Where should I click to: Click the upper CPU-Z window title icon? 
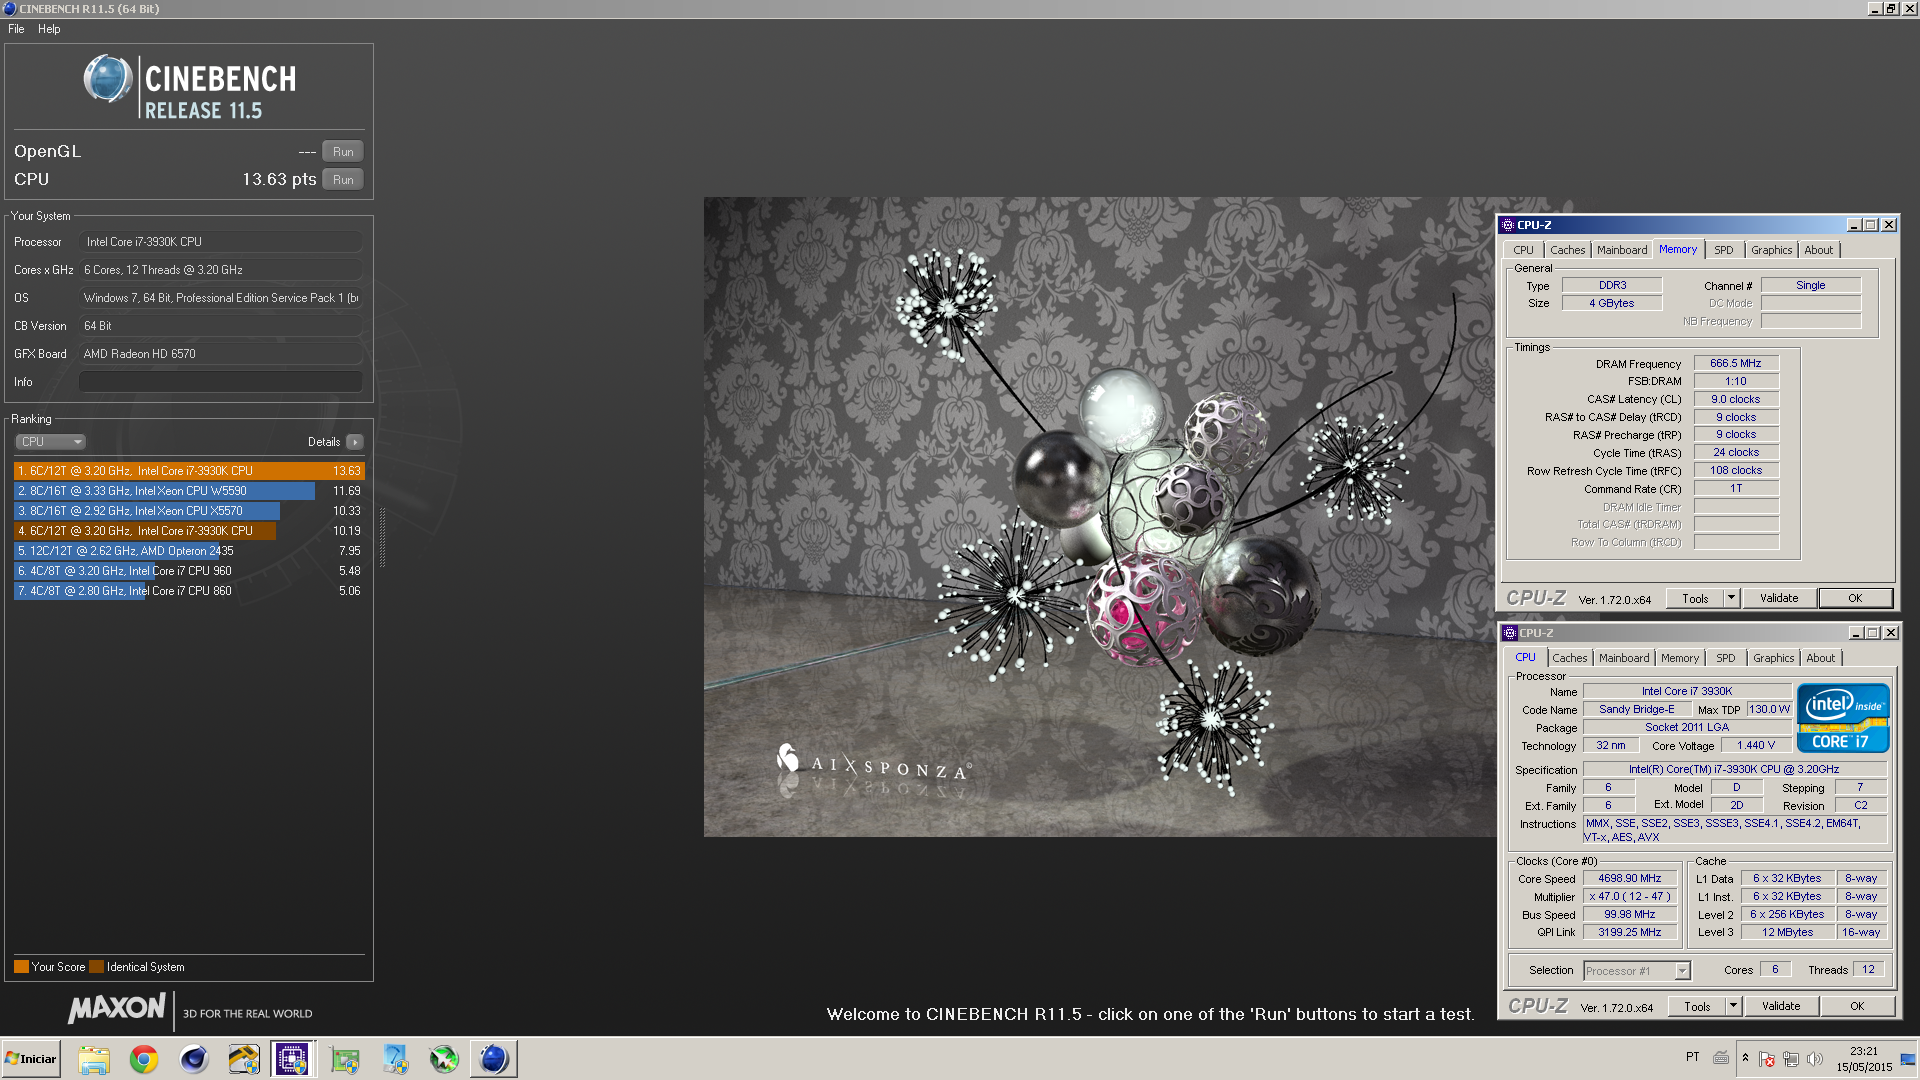1508,225
